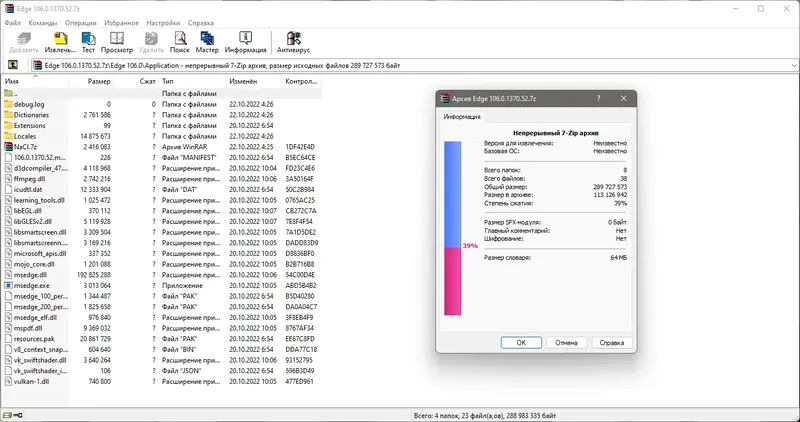Sort list by Размер column header
The height and width of the screenshot is (422, 800).
91,81
